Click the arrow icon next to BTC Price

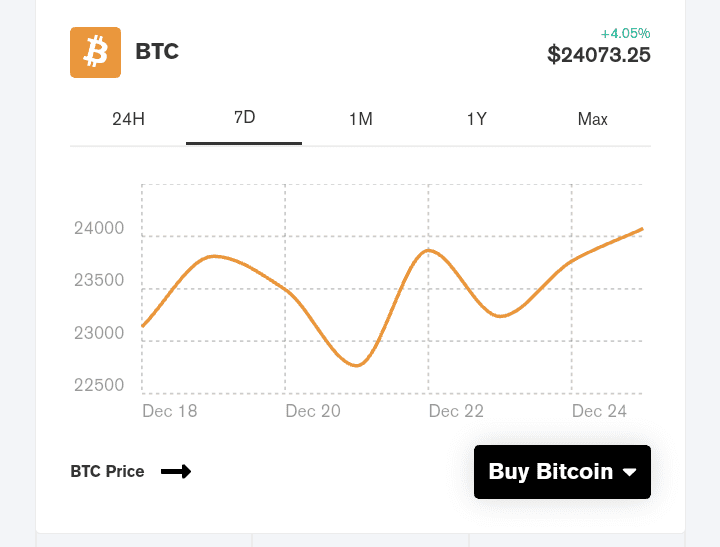click(x=176, y=471)
